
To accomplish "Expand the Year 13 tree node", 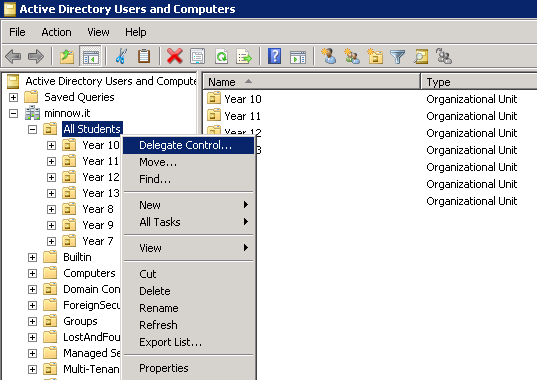I will 51,193.
